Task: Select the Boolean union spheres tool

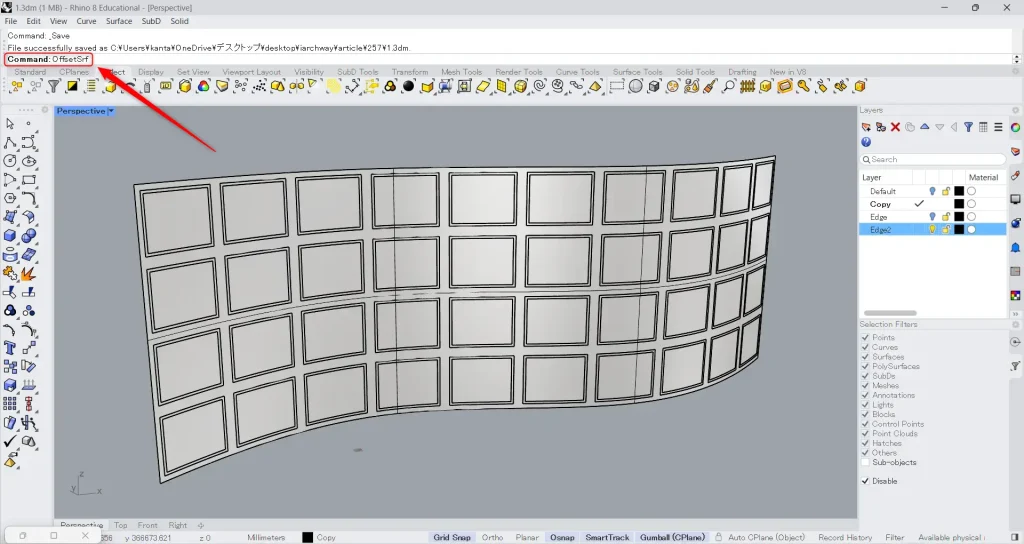Action: (29, 236)
